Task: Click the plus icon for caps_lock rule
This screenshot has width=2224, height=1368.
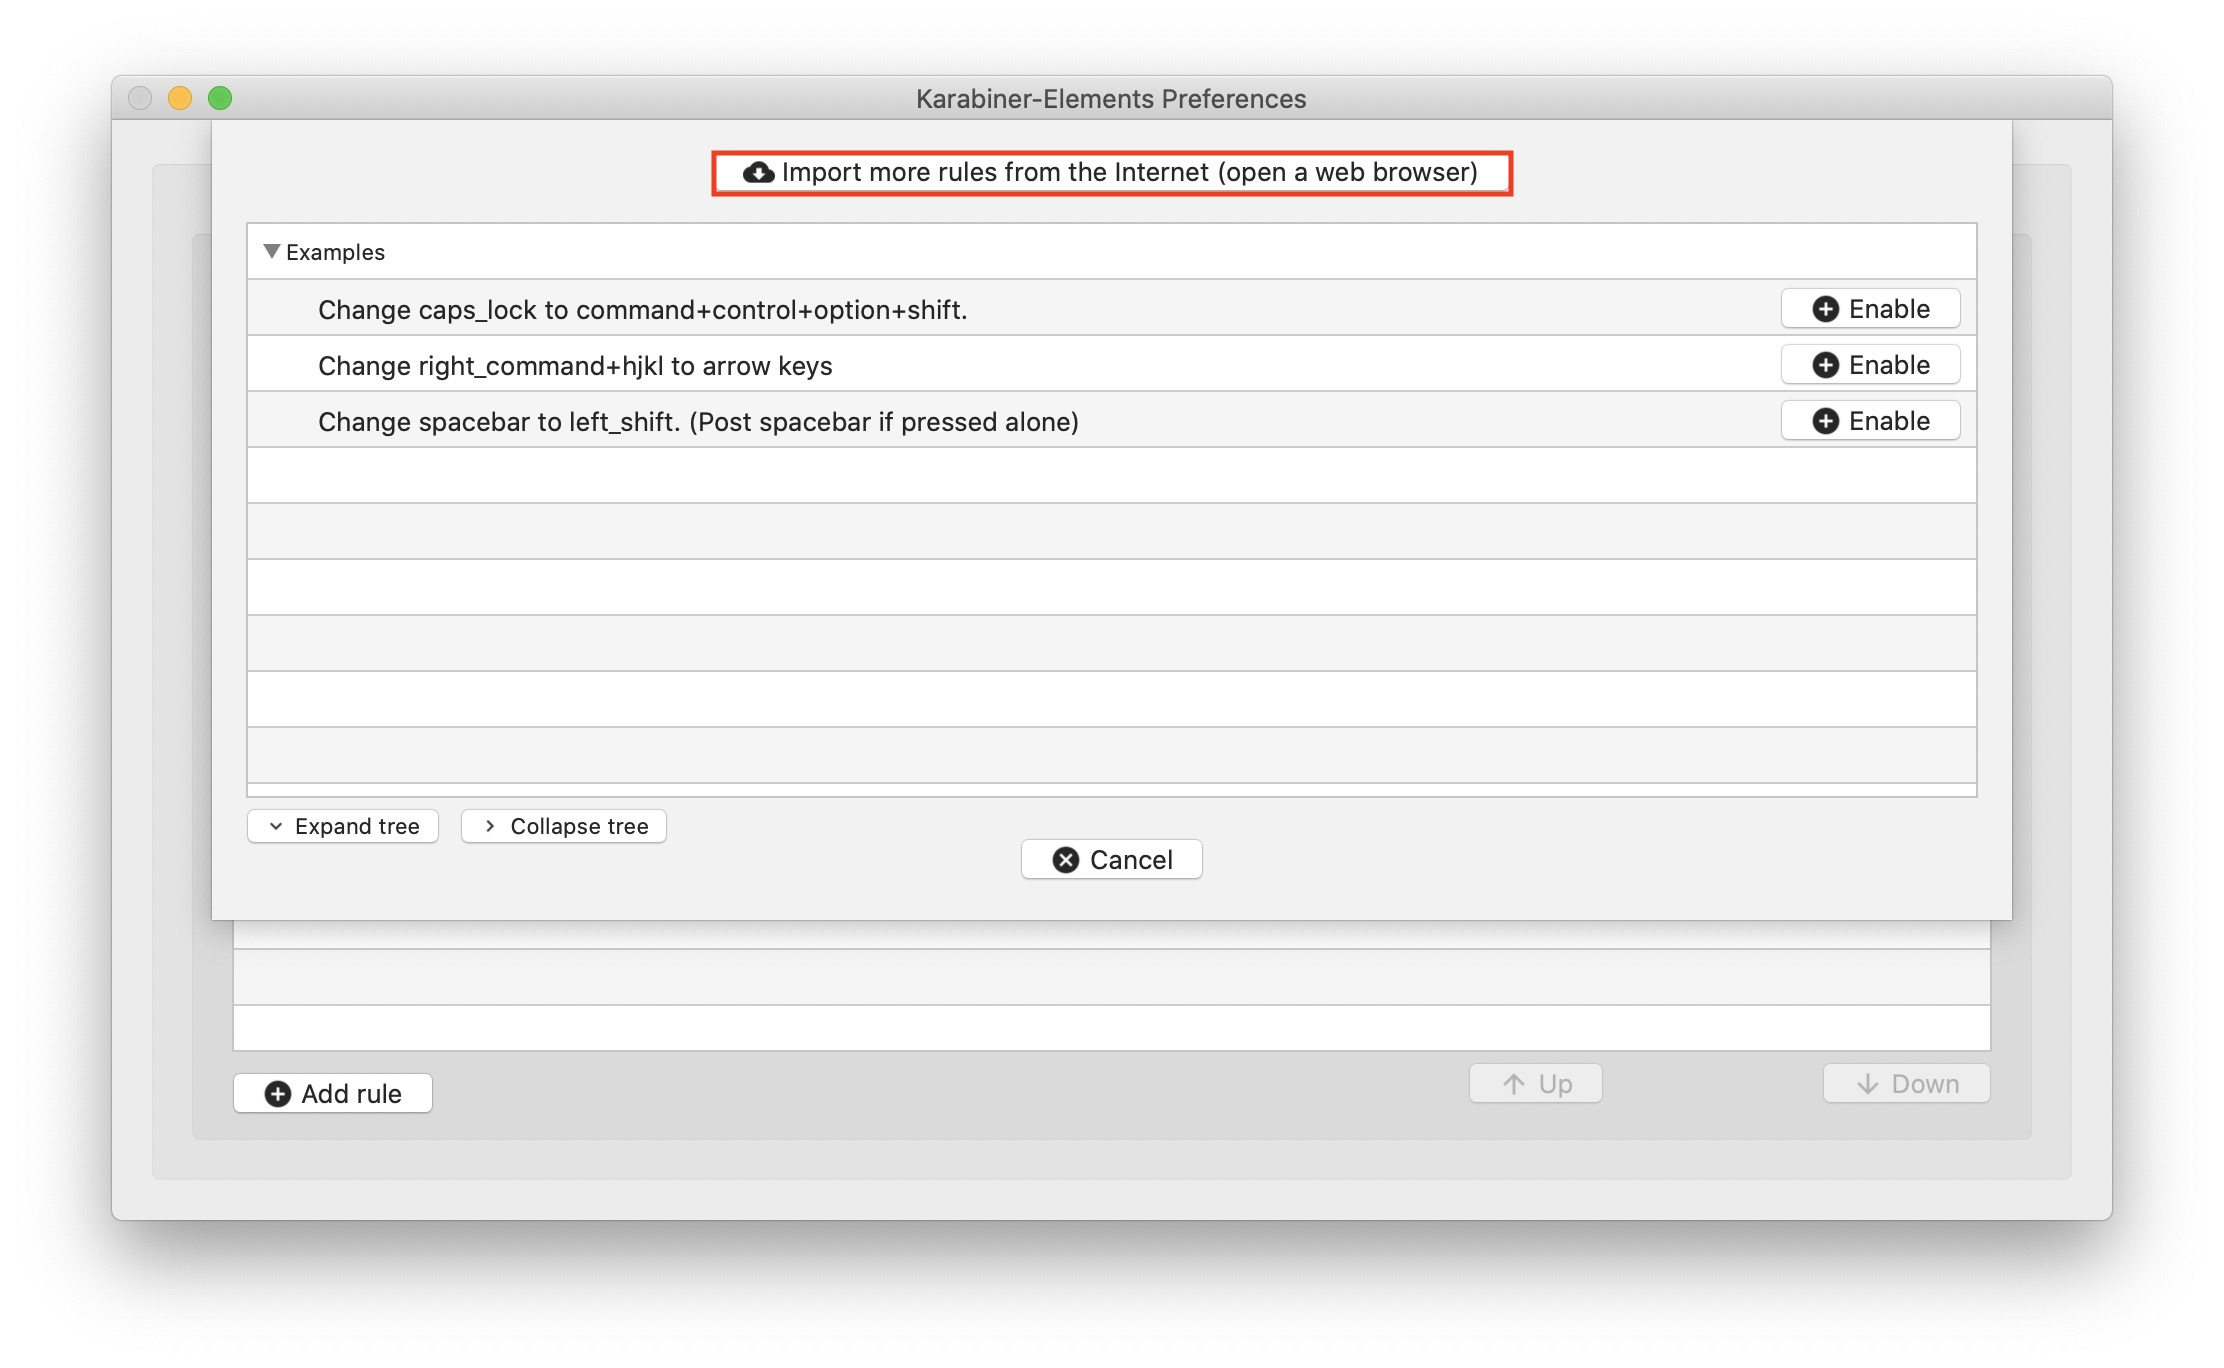Action: pos(1825,309)
